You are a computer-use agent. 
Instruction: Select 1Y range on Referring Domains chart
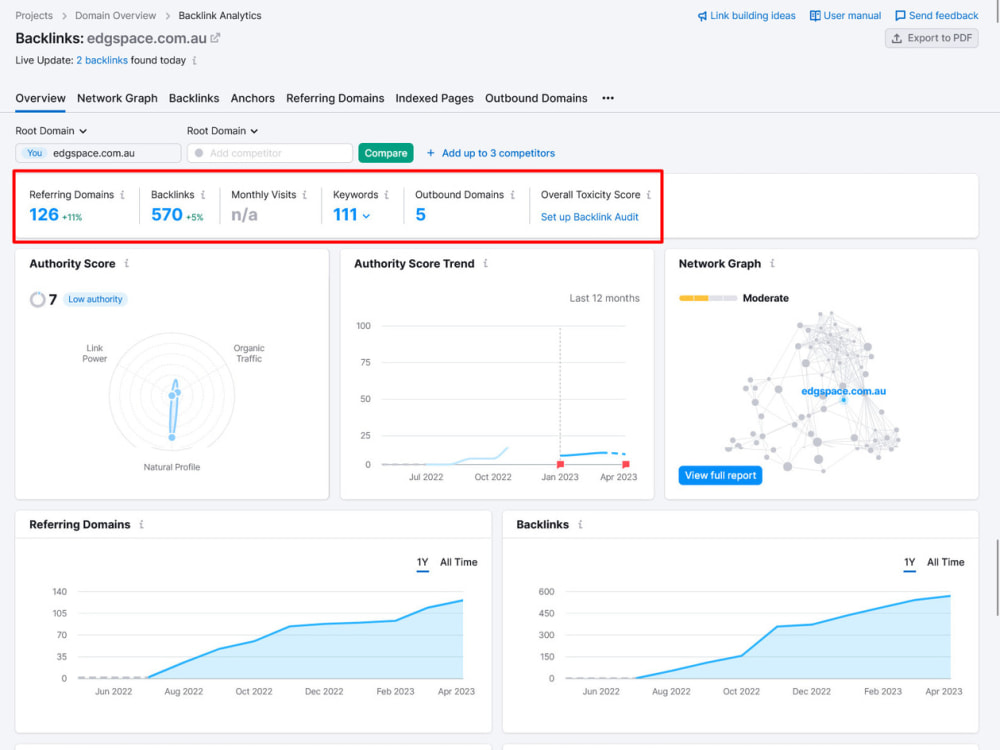click(x=422, y=562)
